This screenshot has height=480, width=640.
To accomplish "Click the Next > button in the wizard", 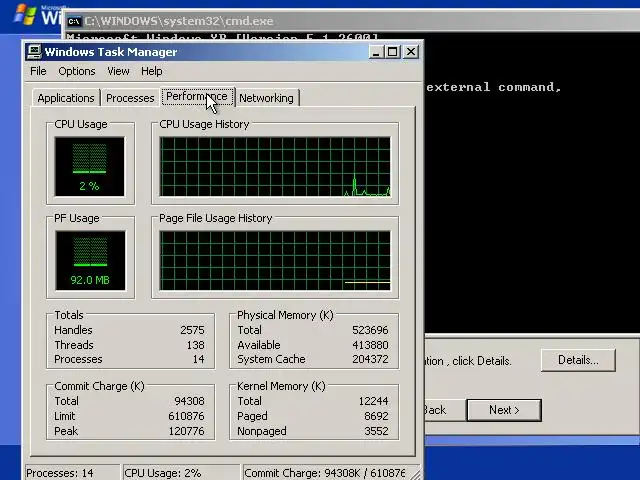I will point(504,410).
